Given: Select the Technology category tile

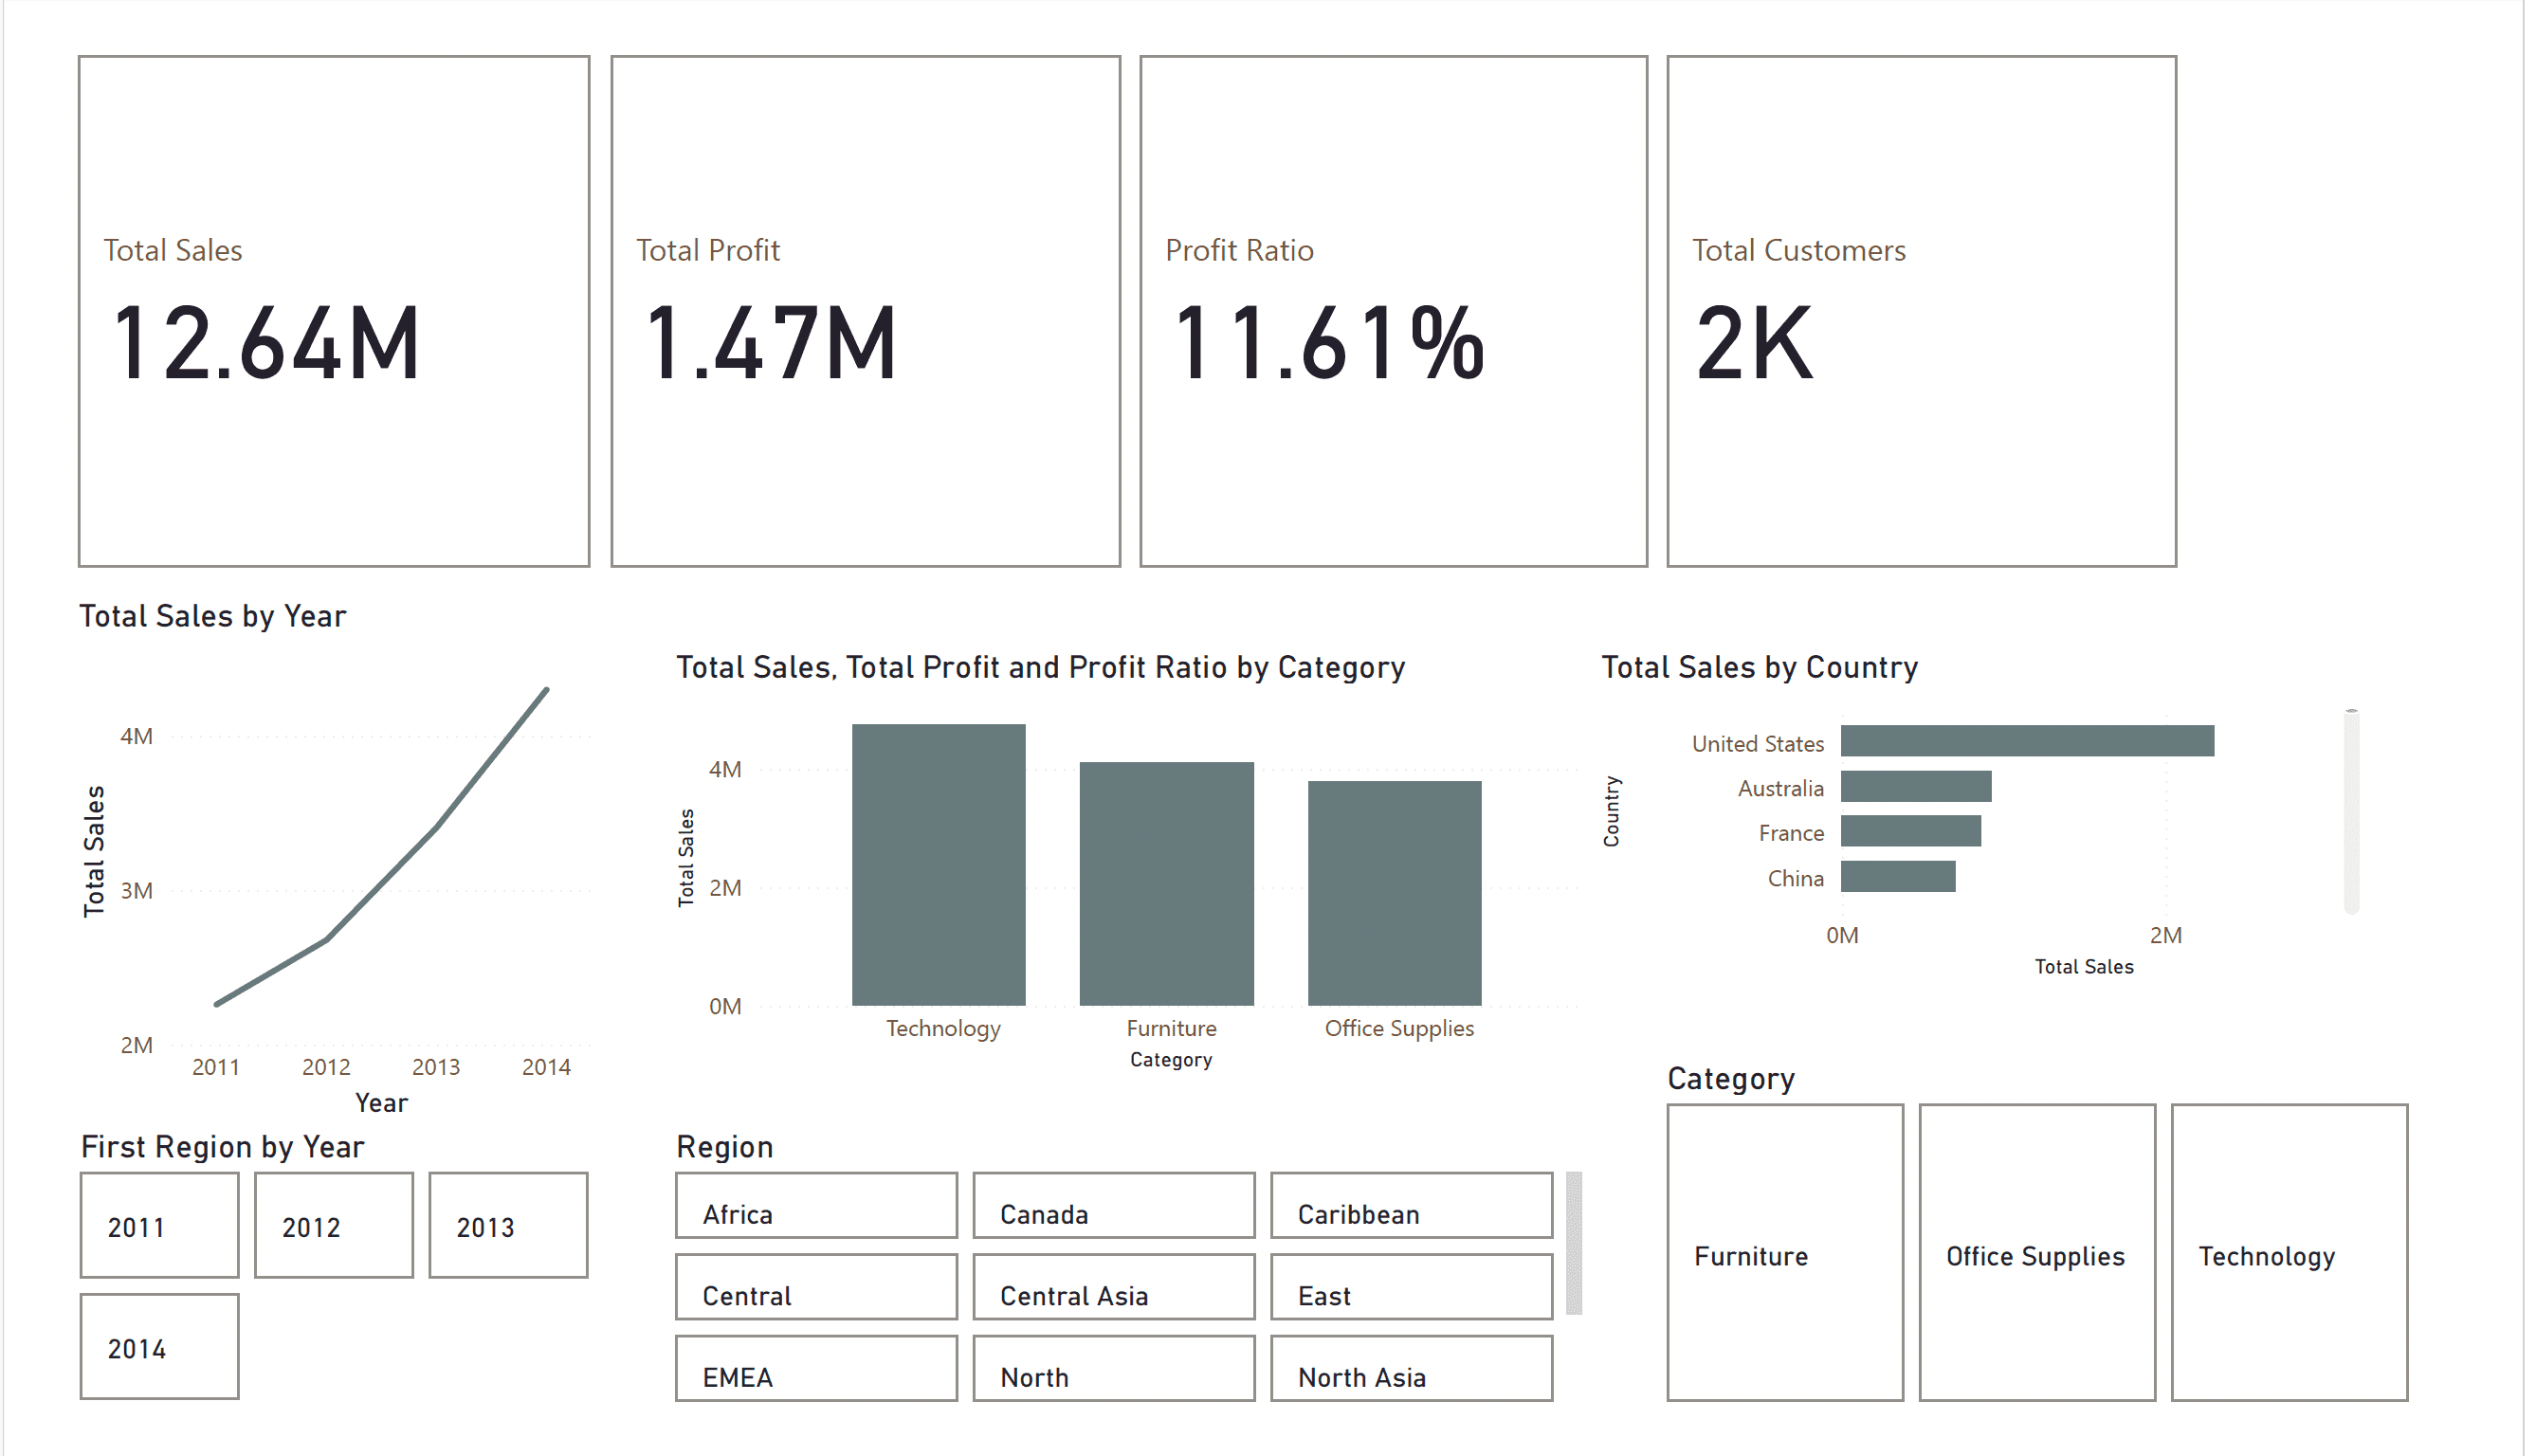Looking at the screenshot, I should [2288, 1255].
